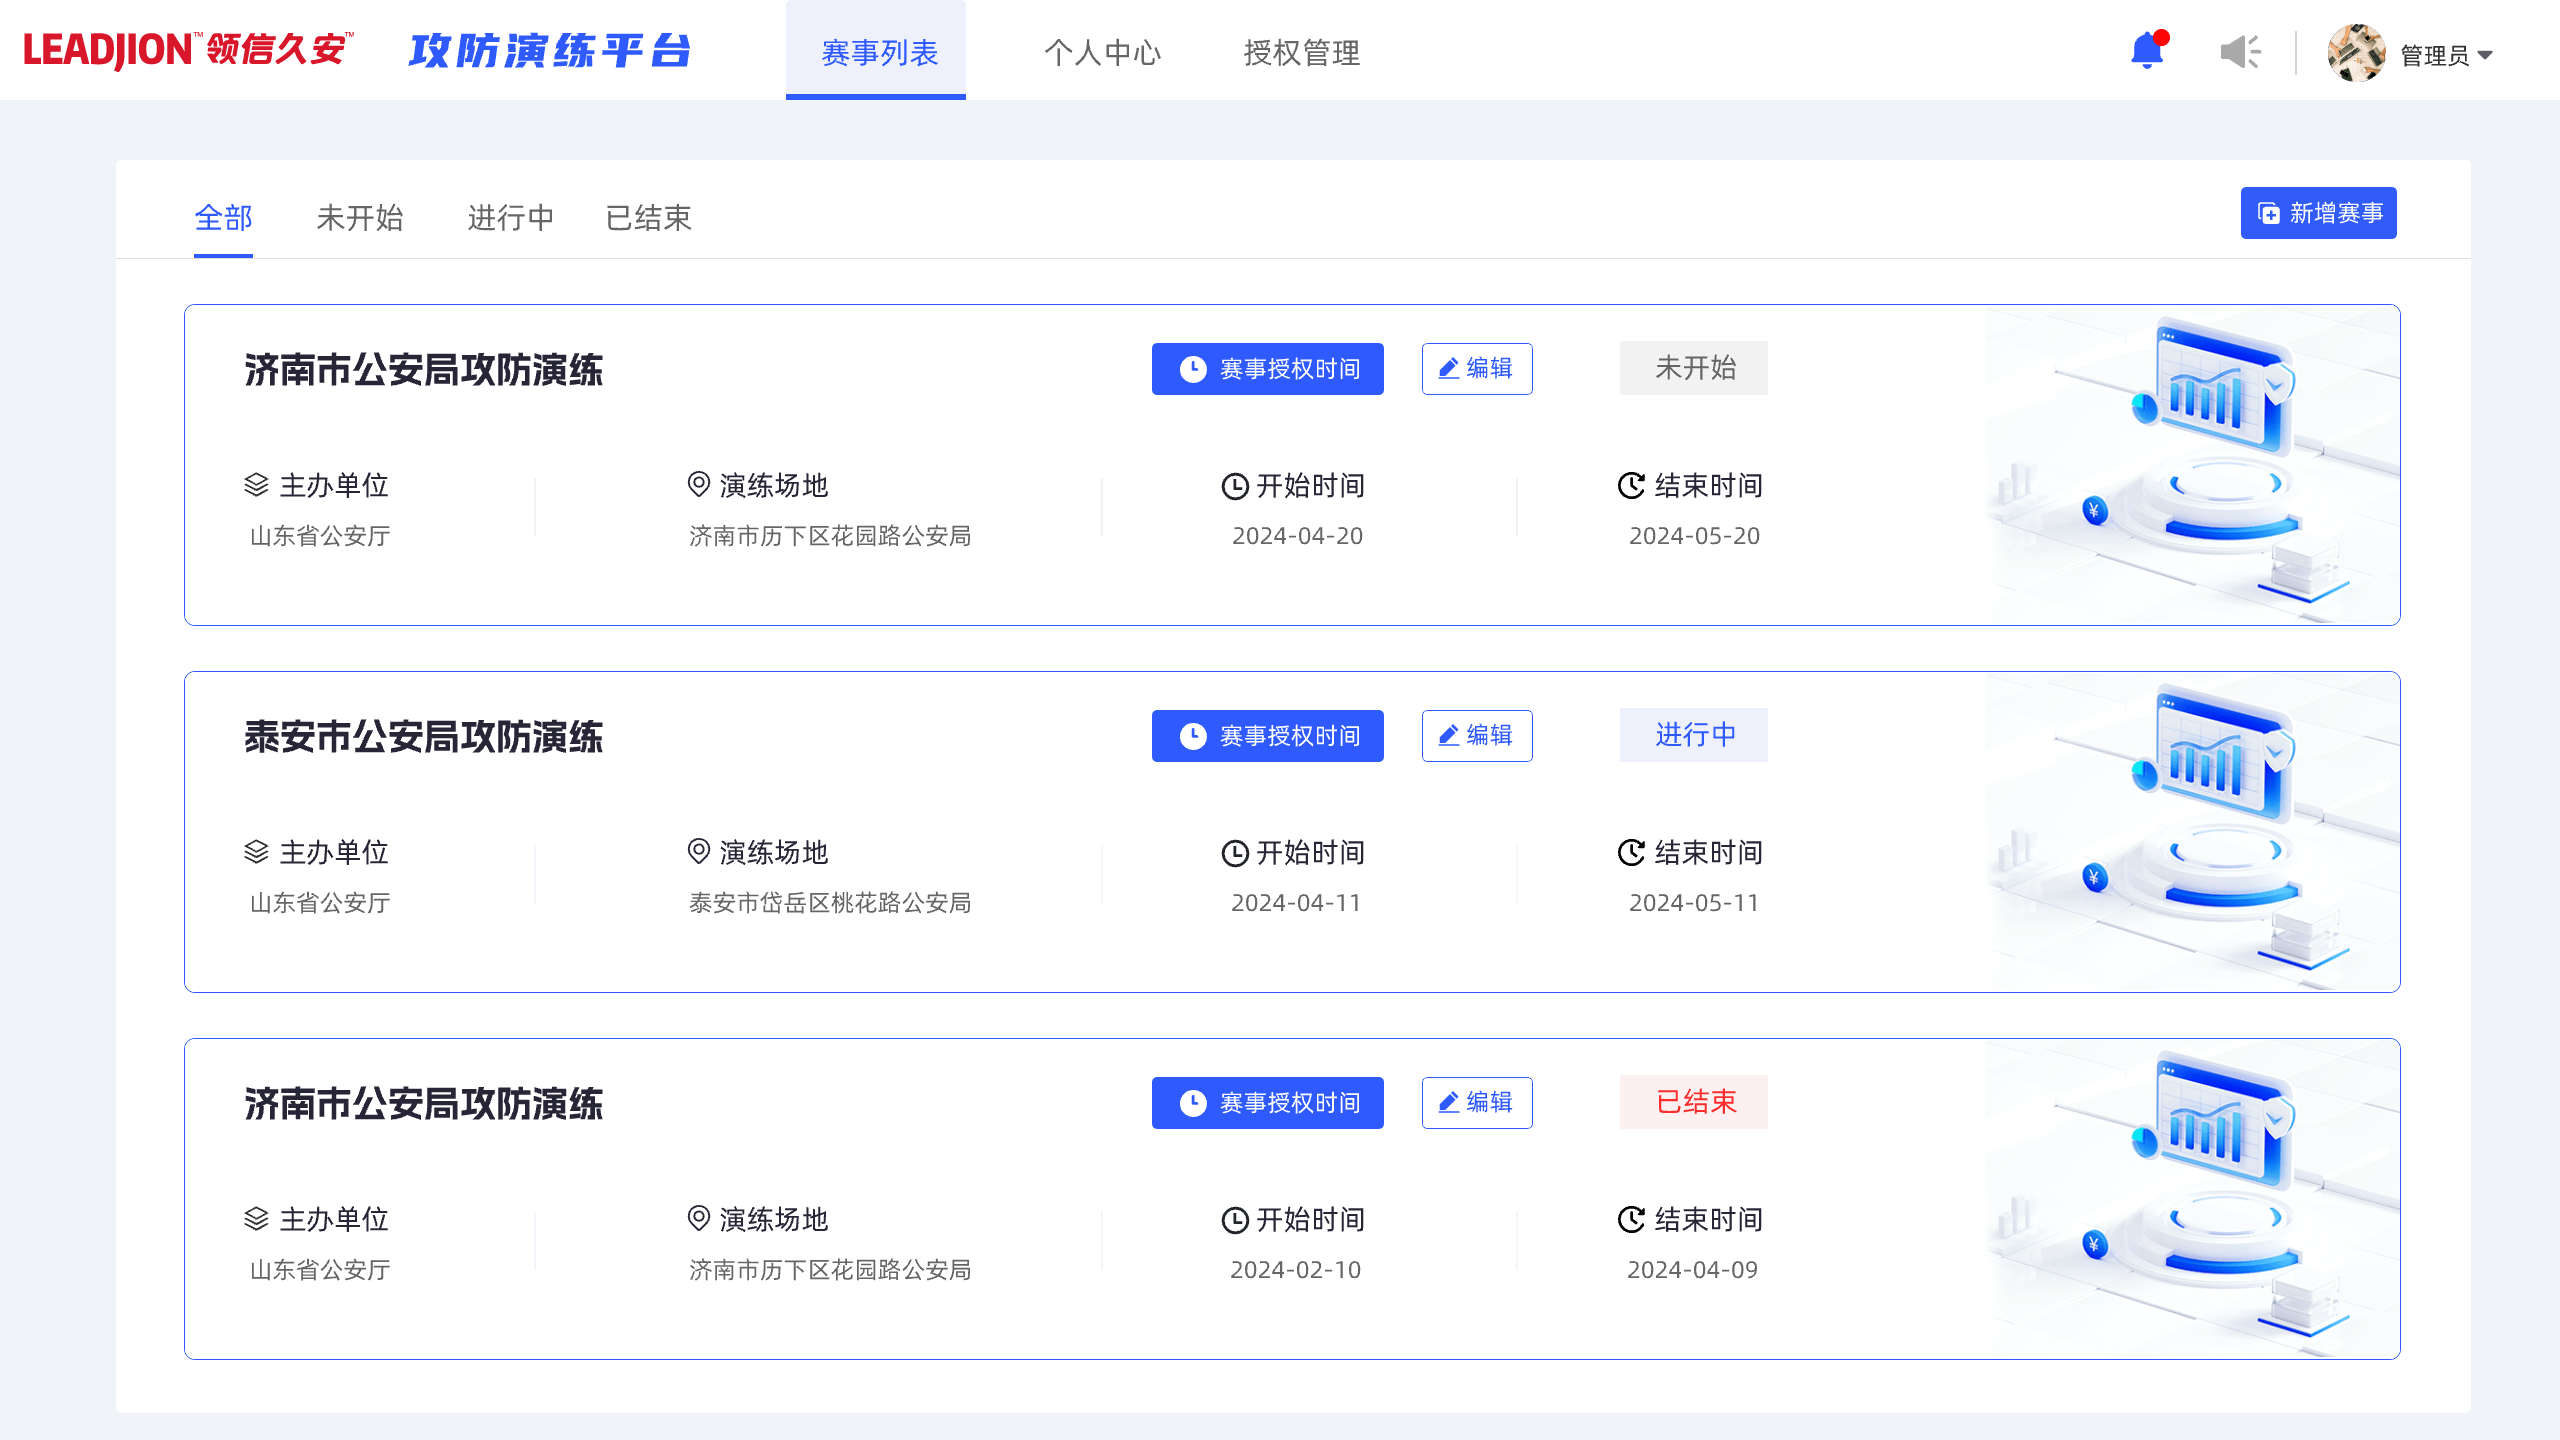This screenshot has width=2560, height=1440.
Task: Click end-time clock icon in 泰安市 card
Action: pos(1631,853)
